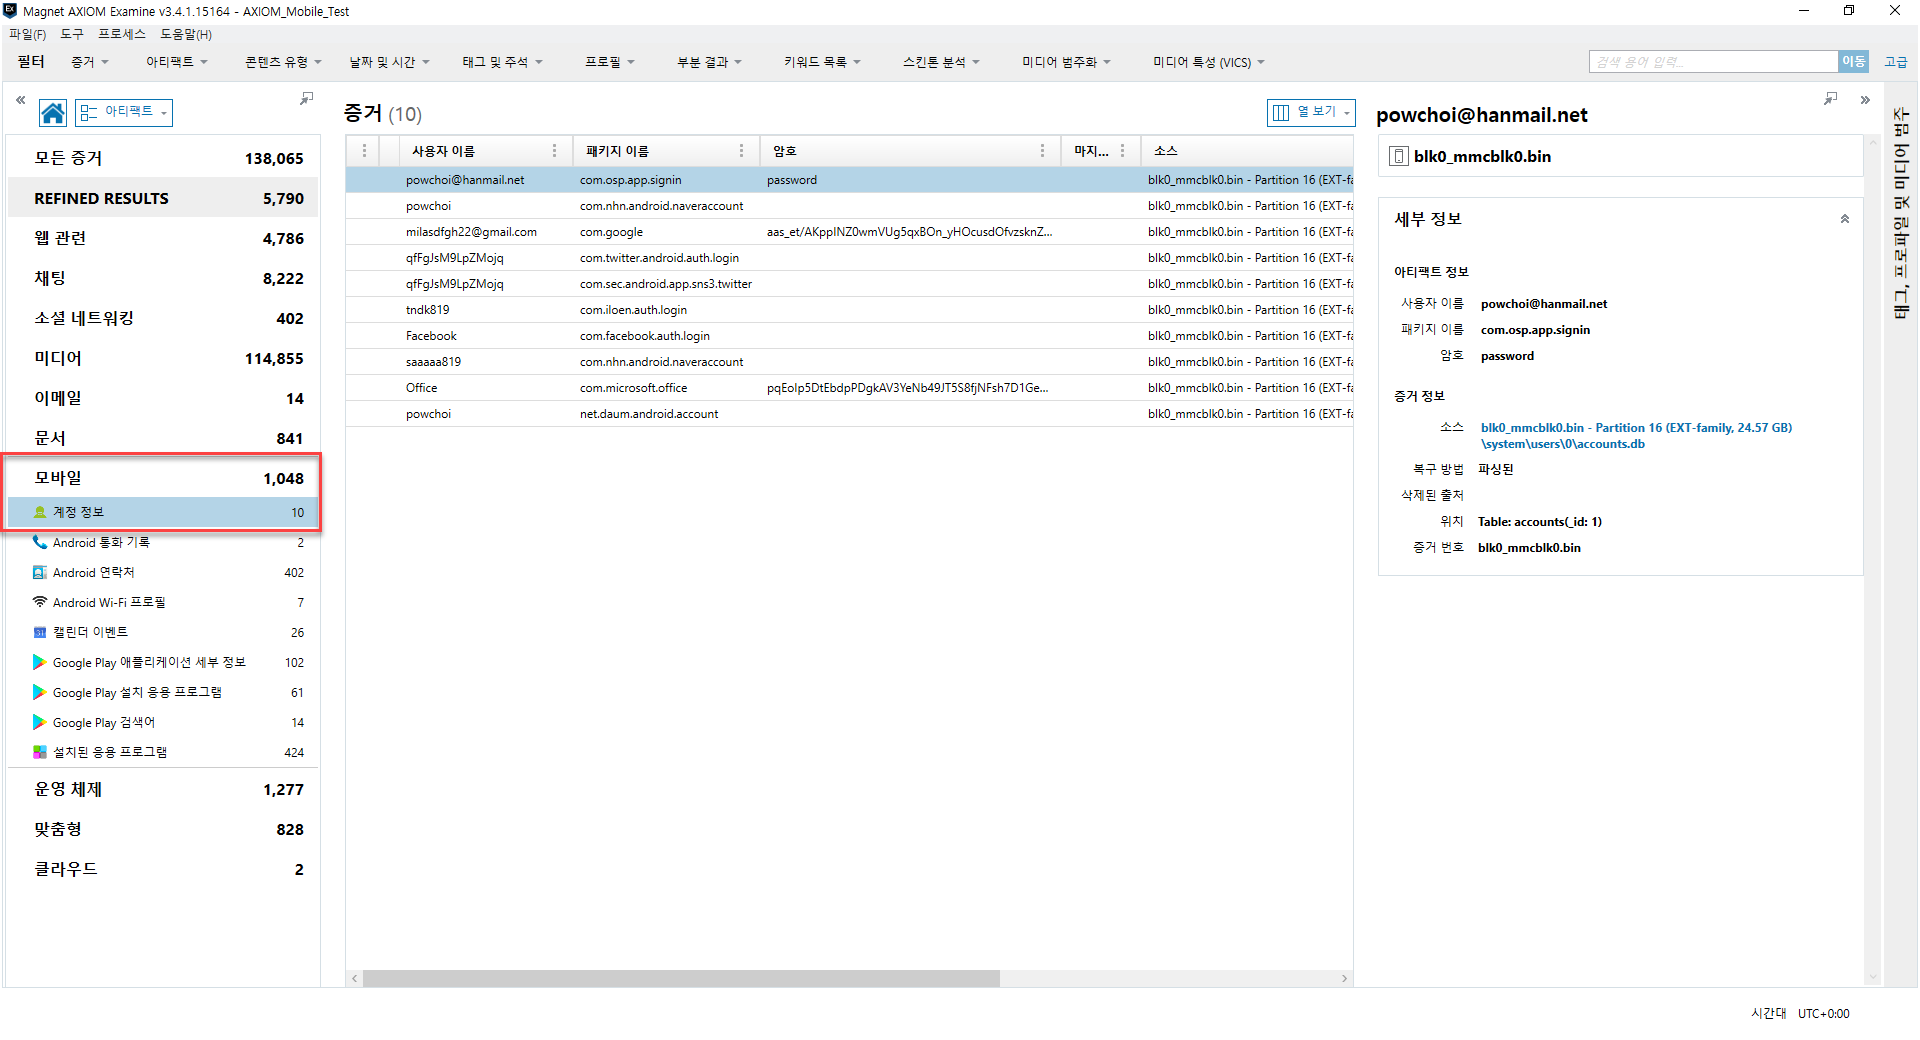The image size is (1920, 1040).
Task: Select 클라우드 category
Action: [163, 869]
